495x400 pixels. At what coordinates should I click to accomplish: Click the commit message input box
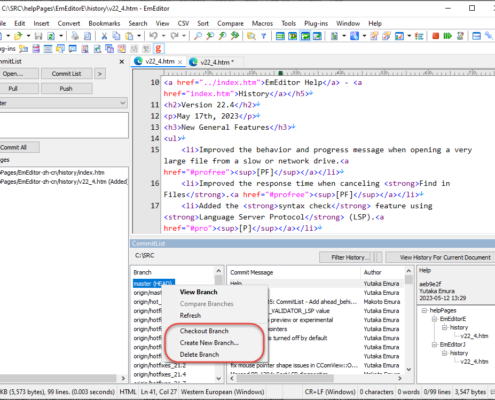tap(64, 125)
